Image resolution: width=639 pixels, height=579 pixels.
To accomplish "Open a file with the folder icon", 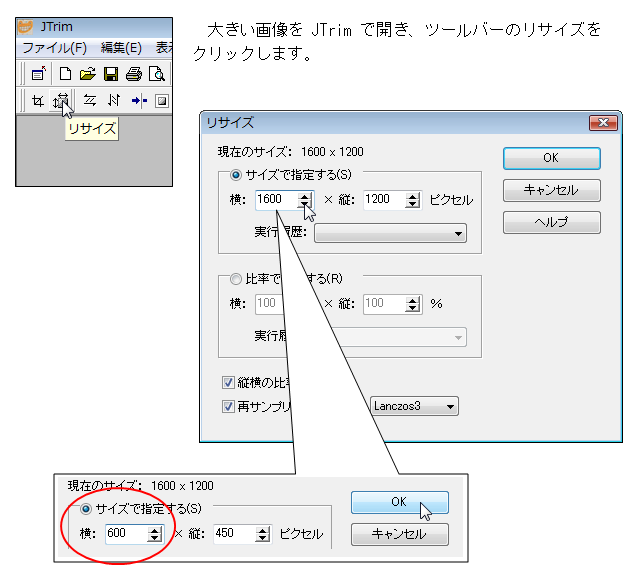I will pyautogui.click(x=88, y=74).
